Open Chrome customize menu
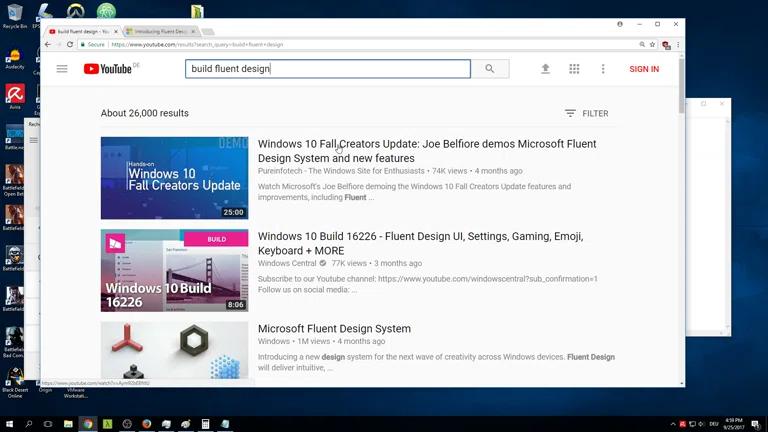768x432 pixels. [x=678, y=45]
